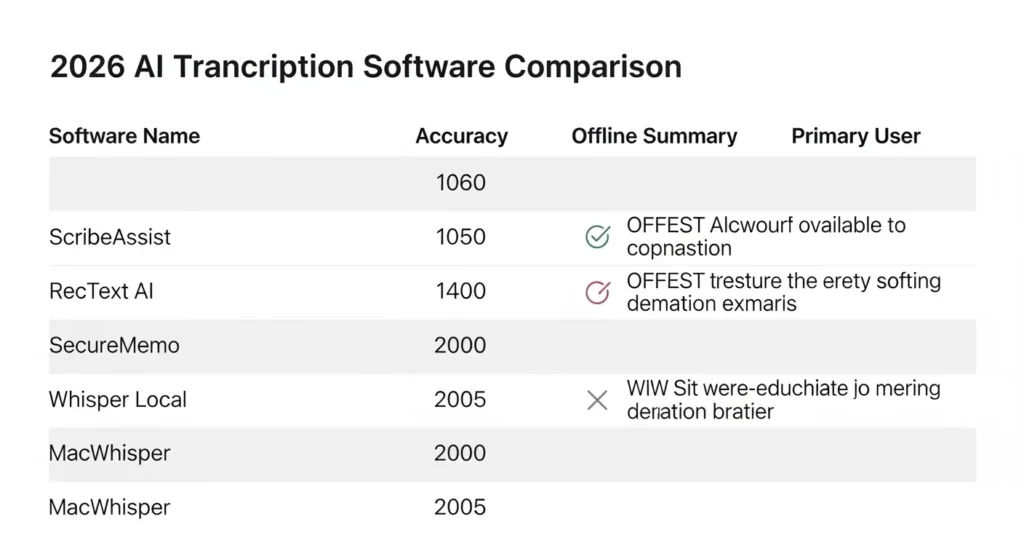This screenshot has height=559, width=1024.
Task: Select the RecText AI software name
Action: [101, 292]
